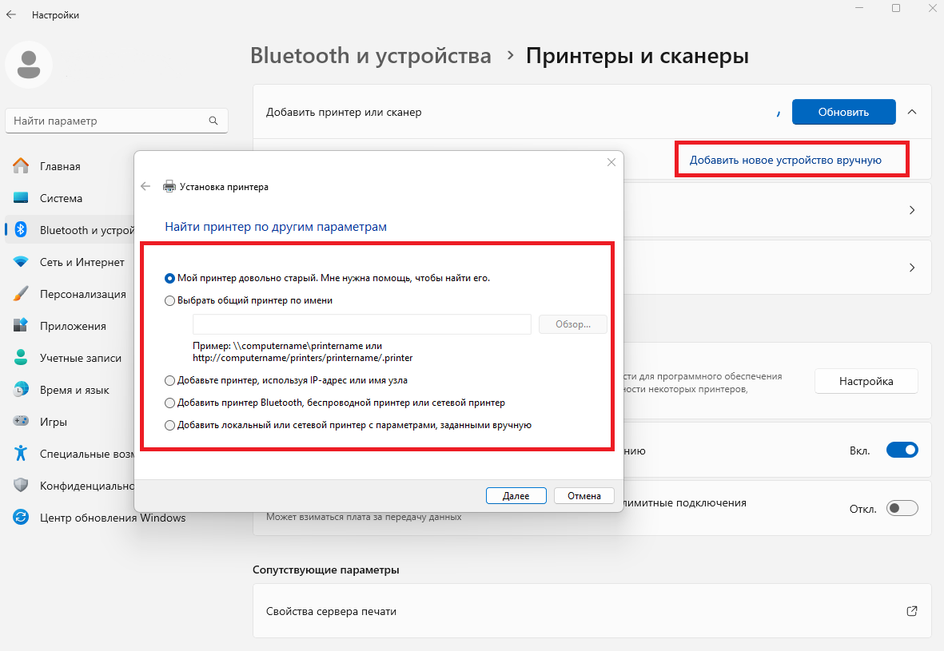Viewport: 944px width, 651px height.
Task: Click the Обзор... browse button
Action: point(573,324)
